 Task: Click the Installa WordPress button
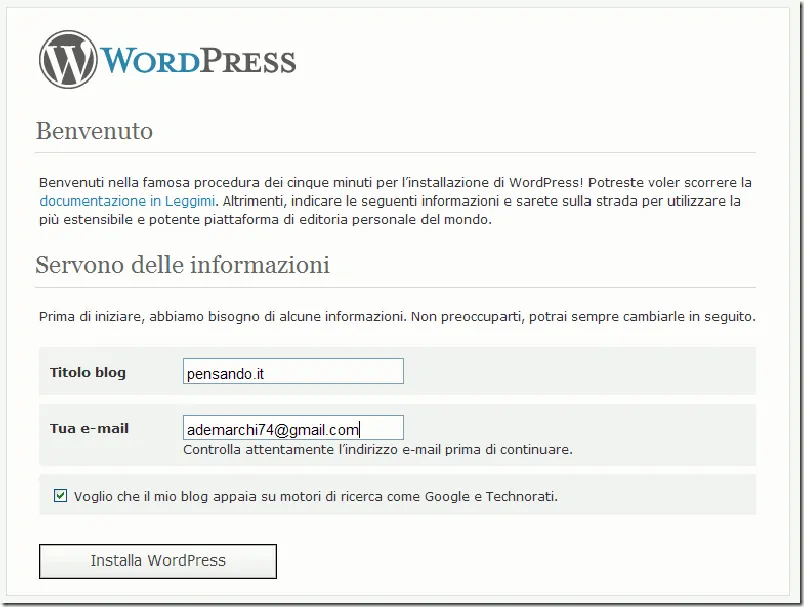coord(158,561)
